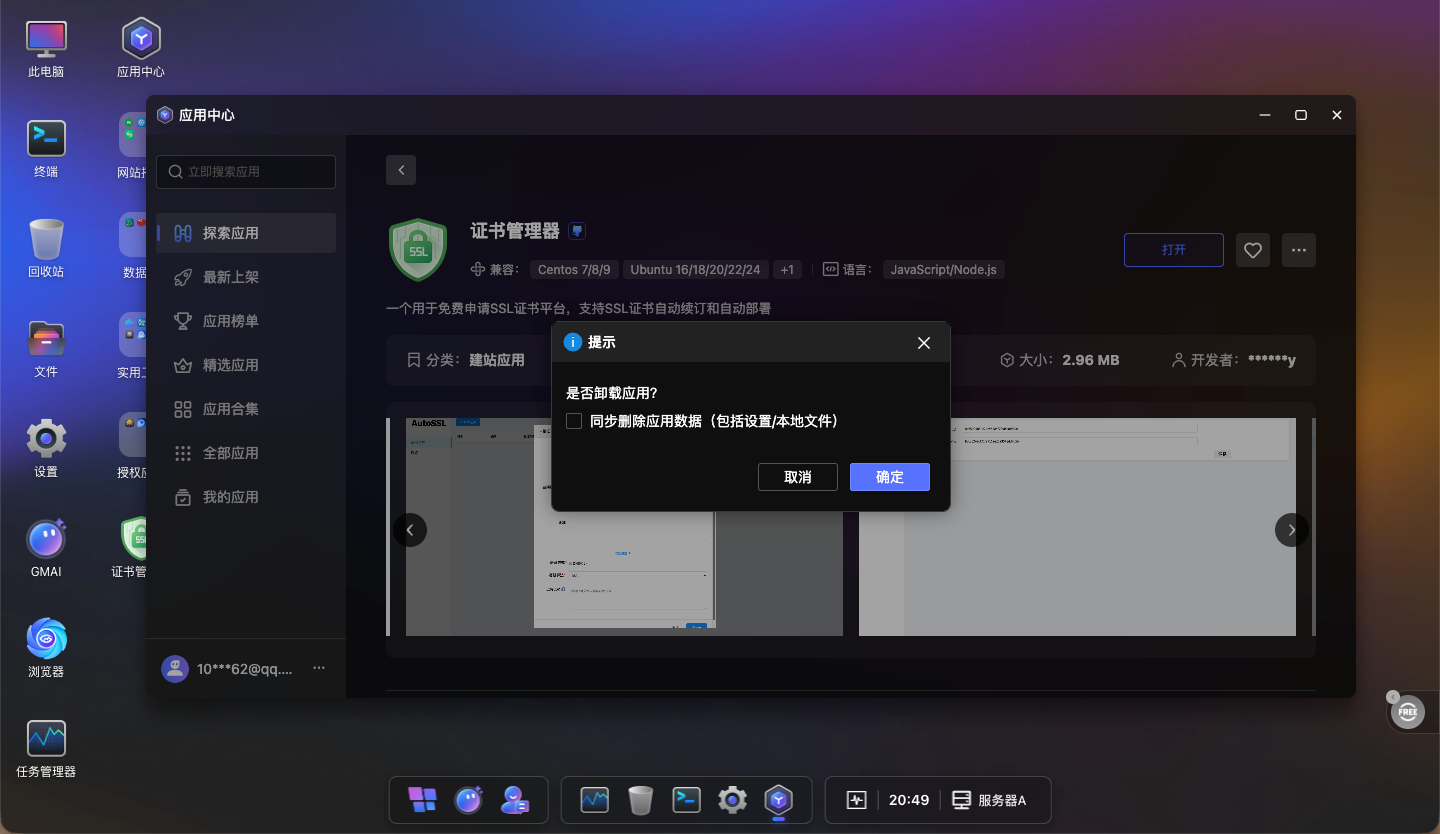Click the 浏览器 desktop icon
This screenshot has height=834, width=1440.
[x=46, y=649]
